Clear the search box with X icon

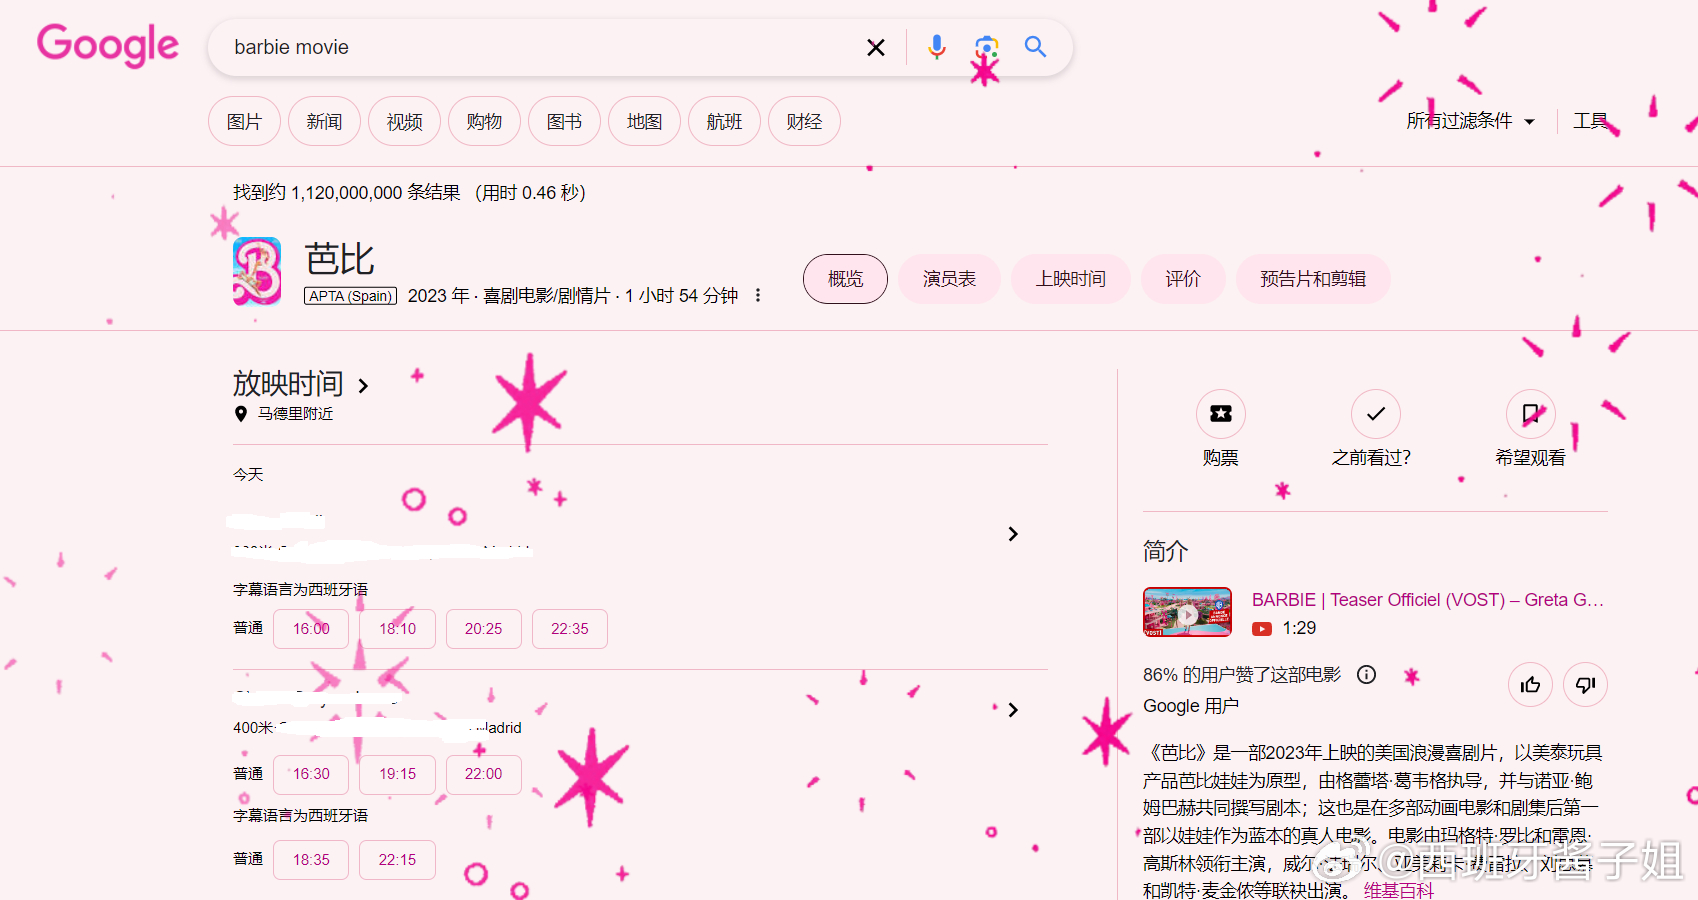click(x=876, y=47)
